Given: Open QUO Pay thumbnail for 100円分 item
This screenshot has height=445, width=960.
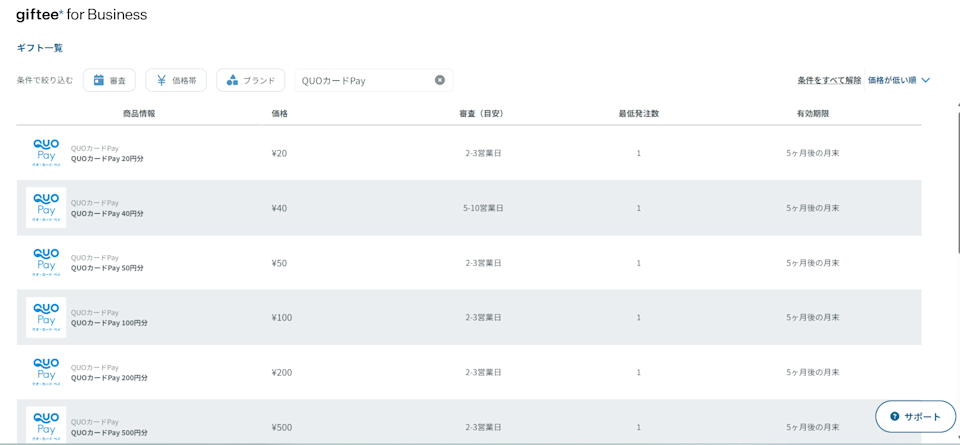Looking at the screenshot, I should pos(46,318).
